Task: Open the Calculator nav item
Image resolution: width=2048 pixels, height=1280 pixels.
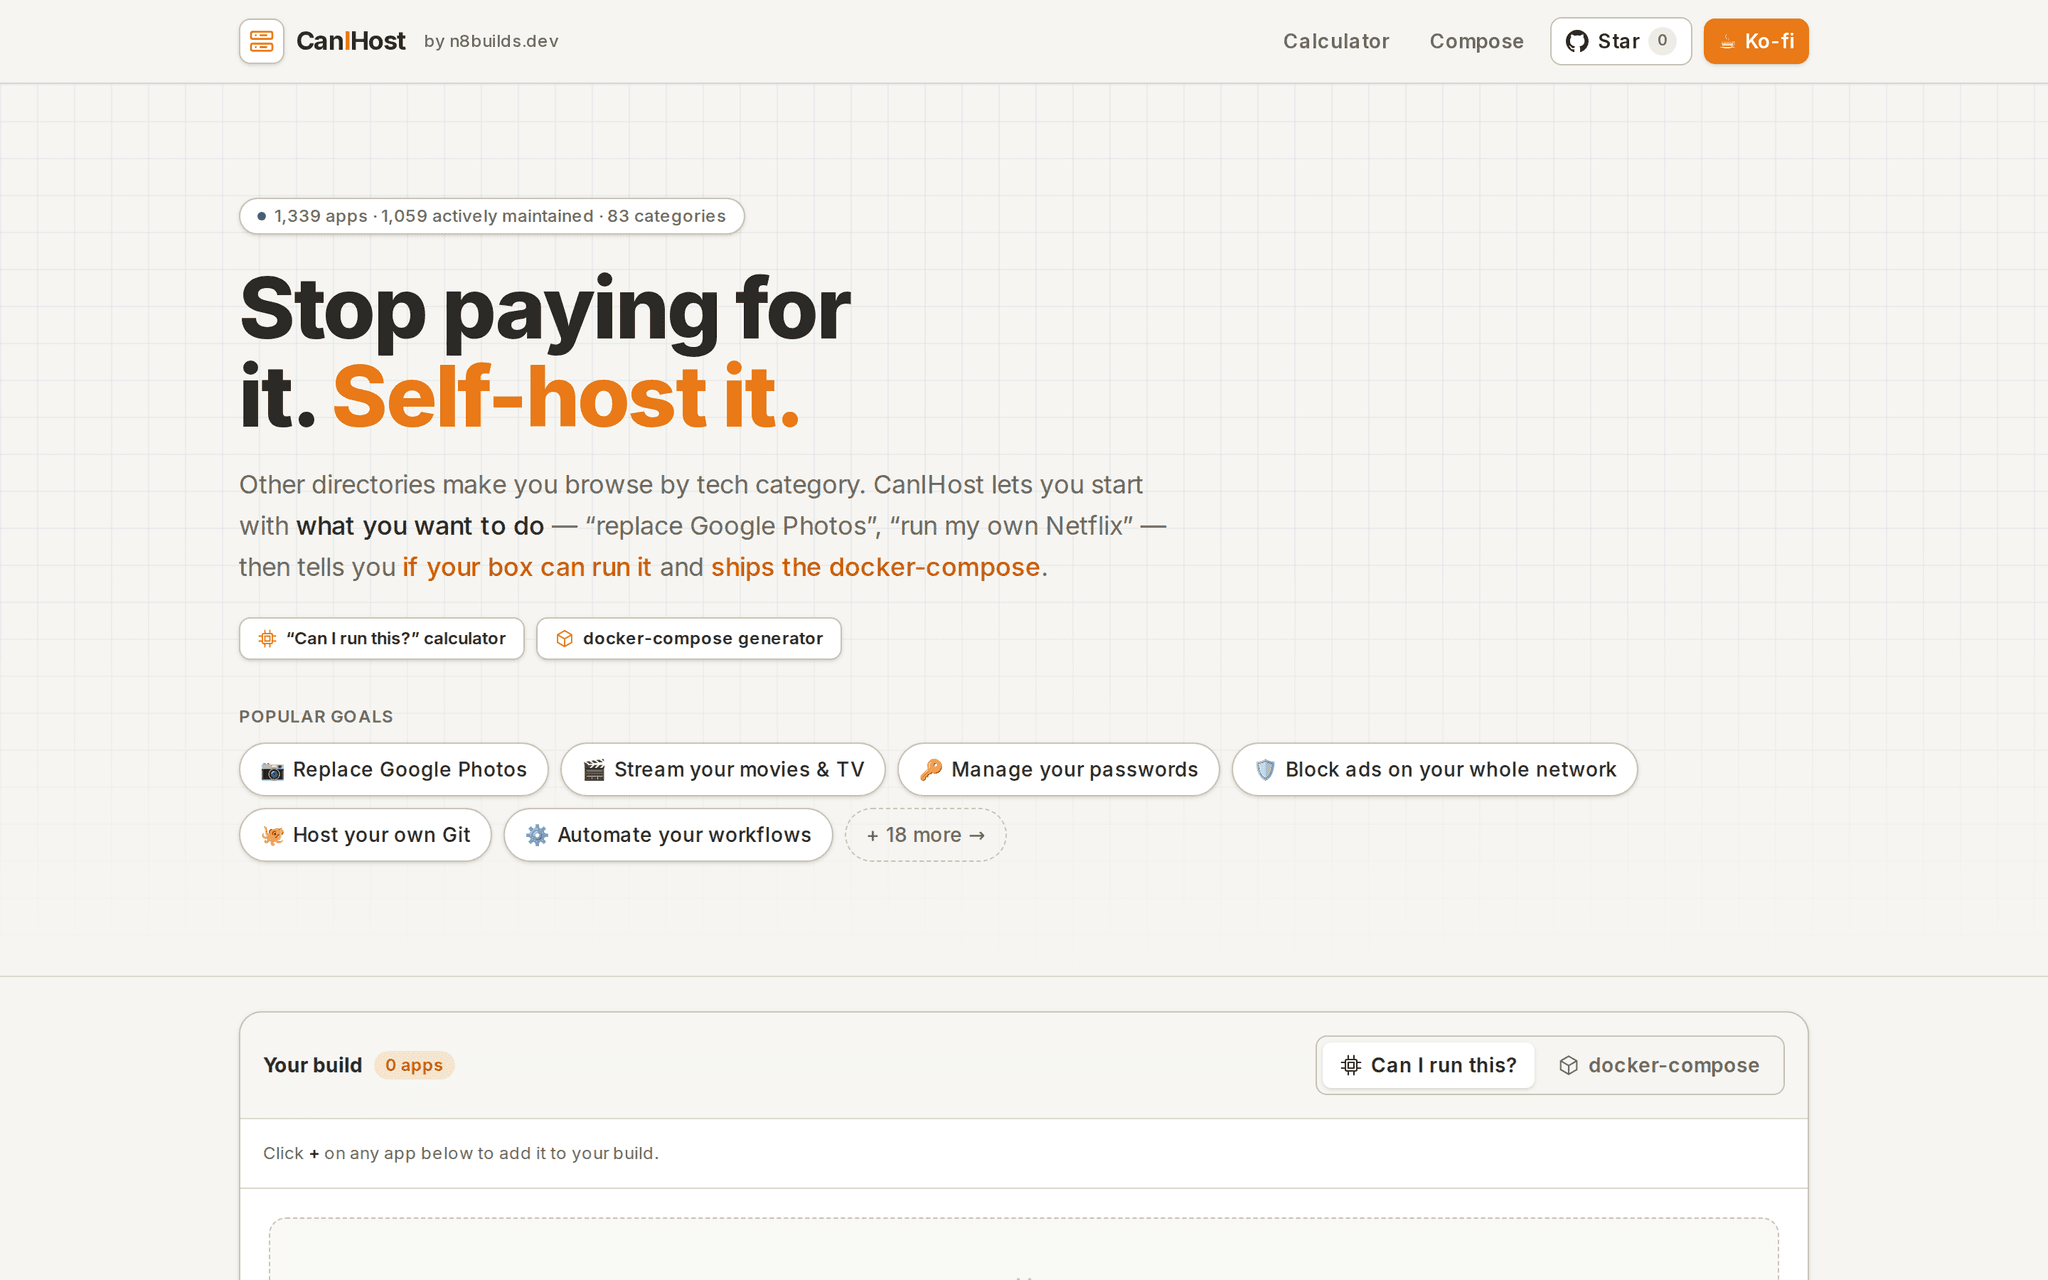Action: click(1336, 41)
